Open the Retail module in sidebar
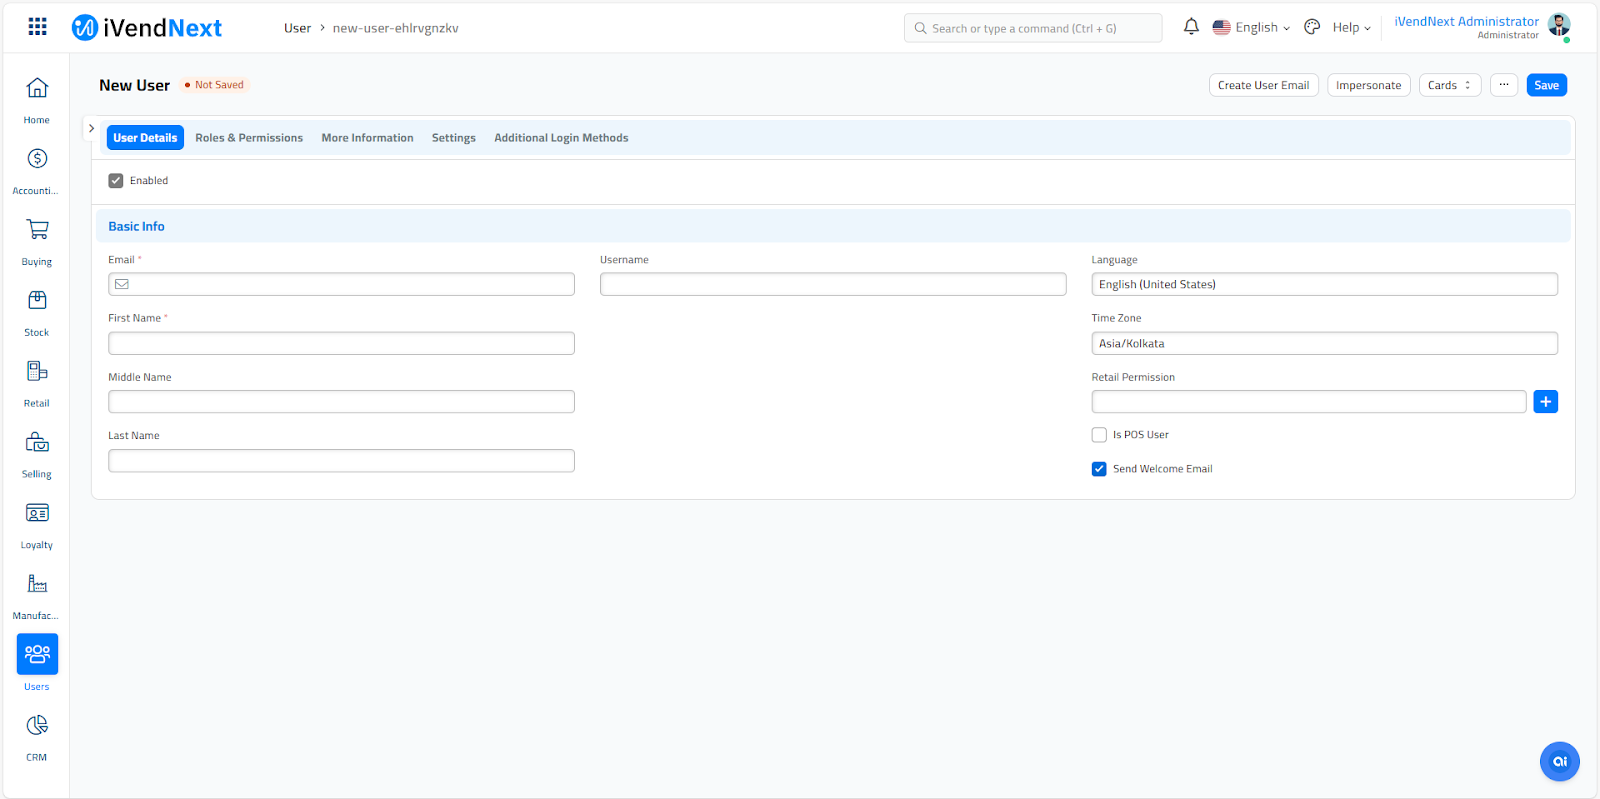 coord(37,372)
